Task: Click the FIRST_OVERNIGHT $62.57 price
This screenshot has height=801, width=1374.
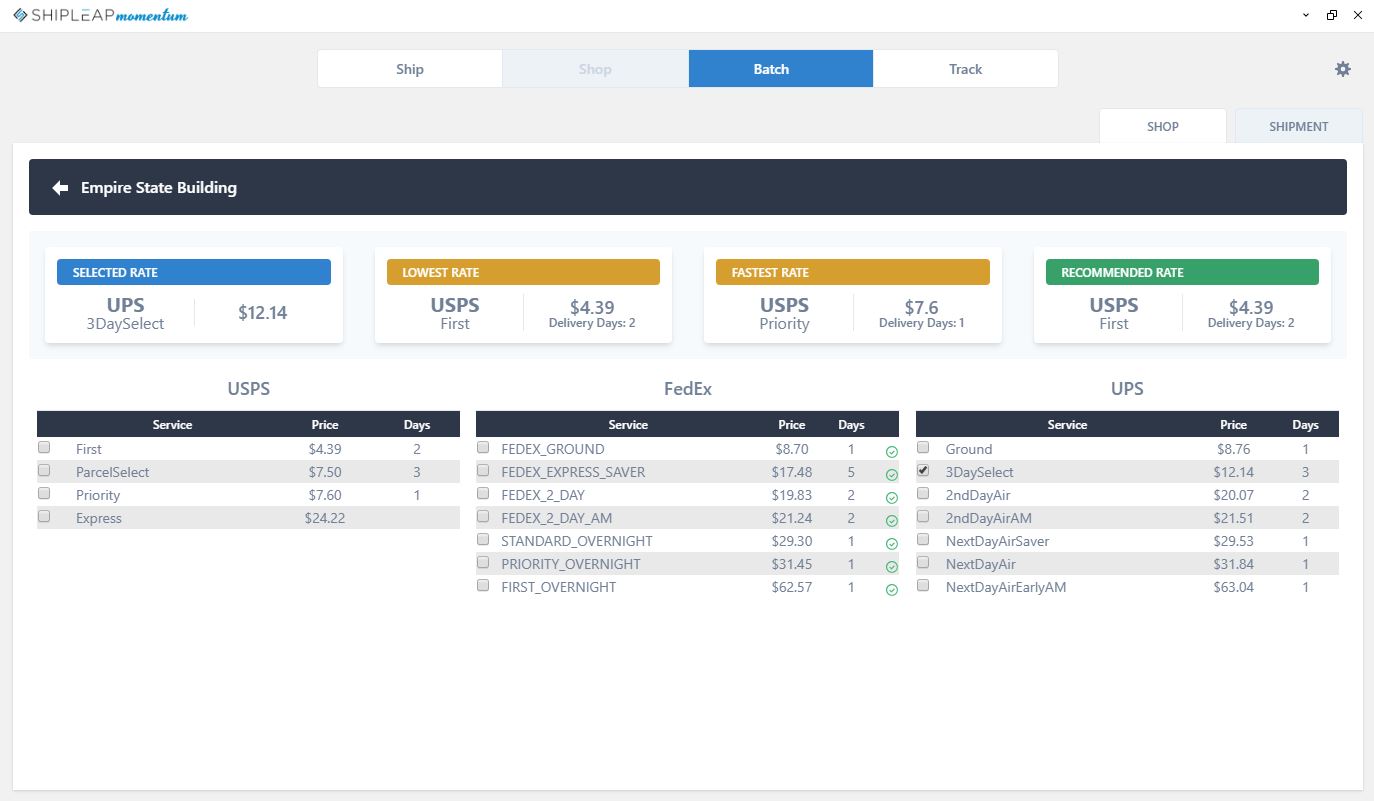Action: click(792, 587)
